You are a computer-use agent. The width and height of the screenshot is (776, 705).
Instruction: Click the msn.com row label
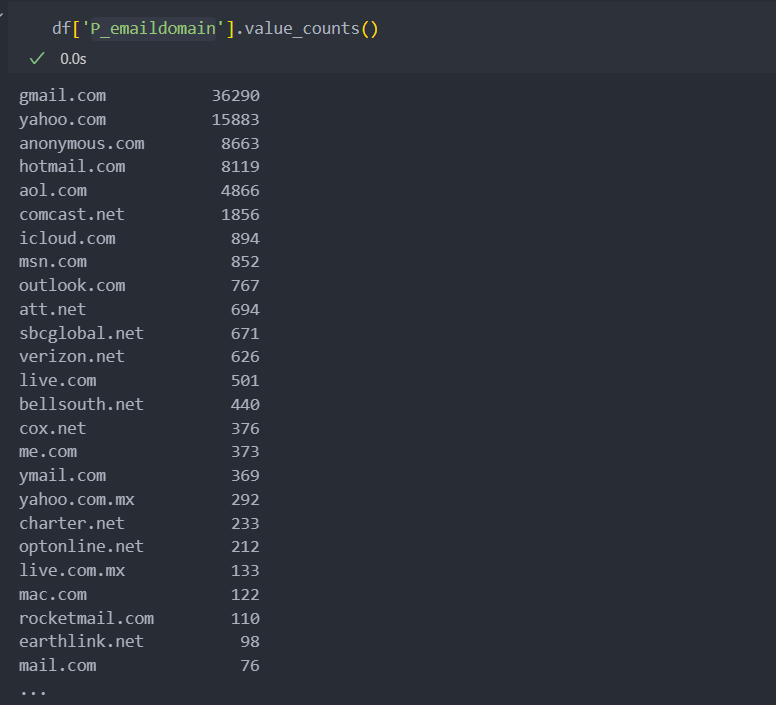(x=53, y=262)
